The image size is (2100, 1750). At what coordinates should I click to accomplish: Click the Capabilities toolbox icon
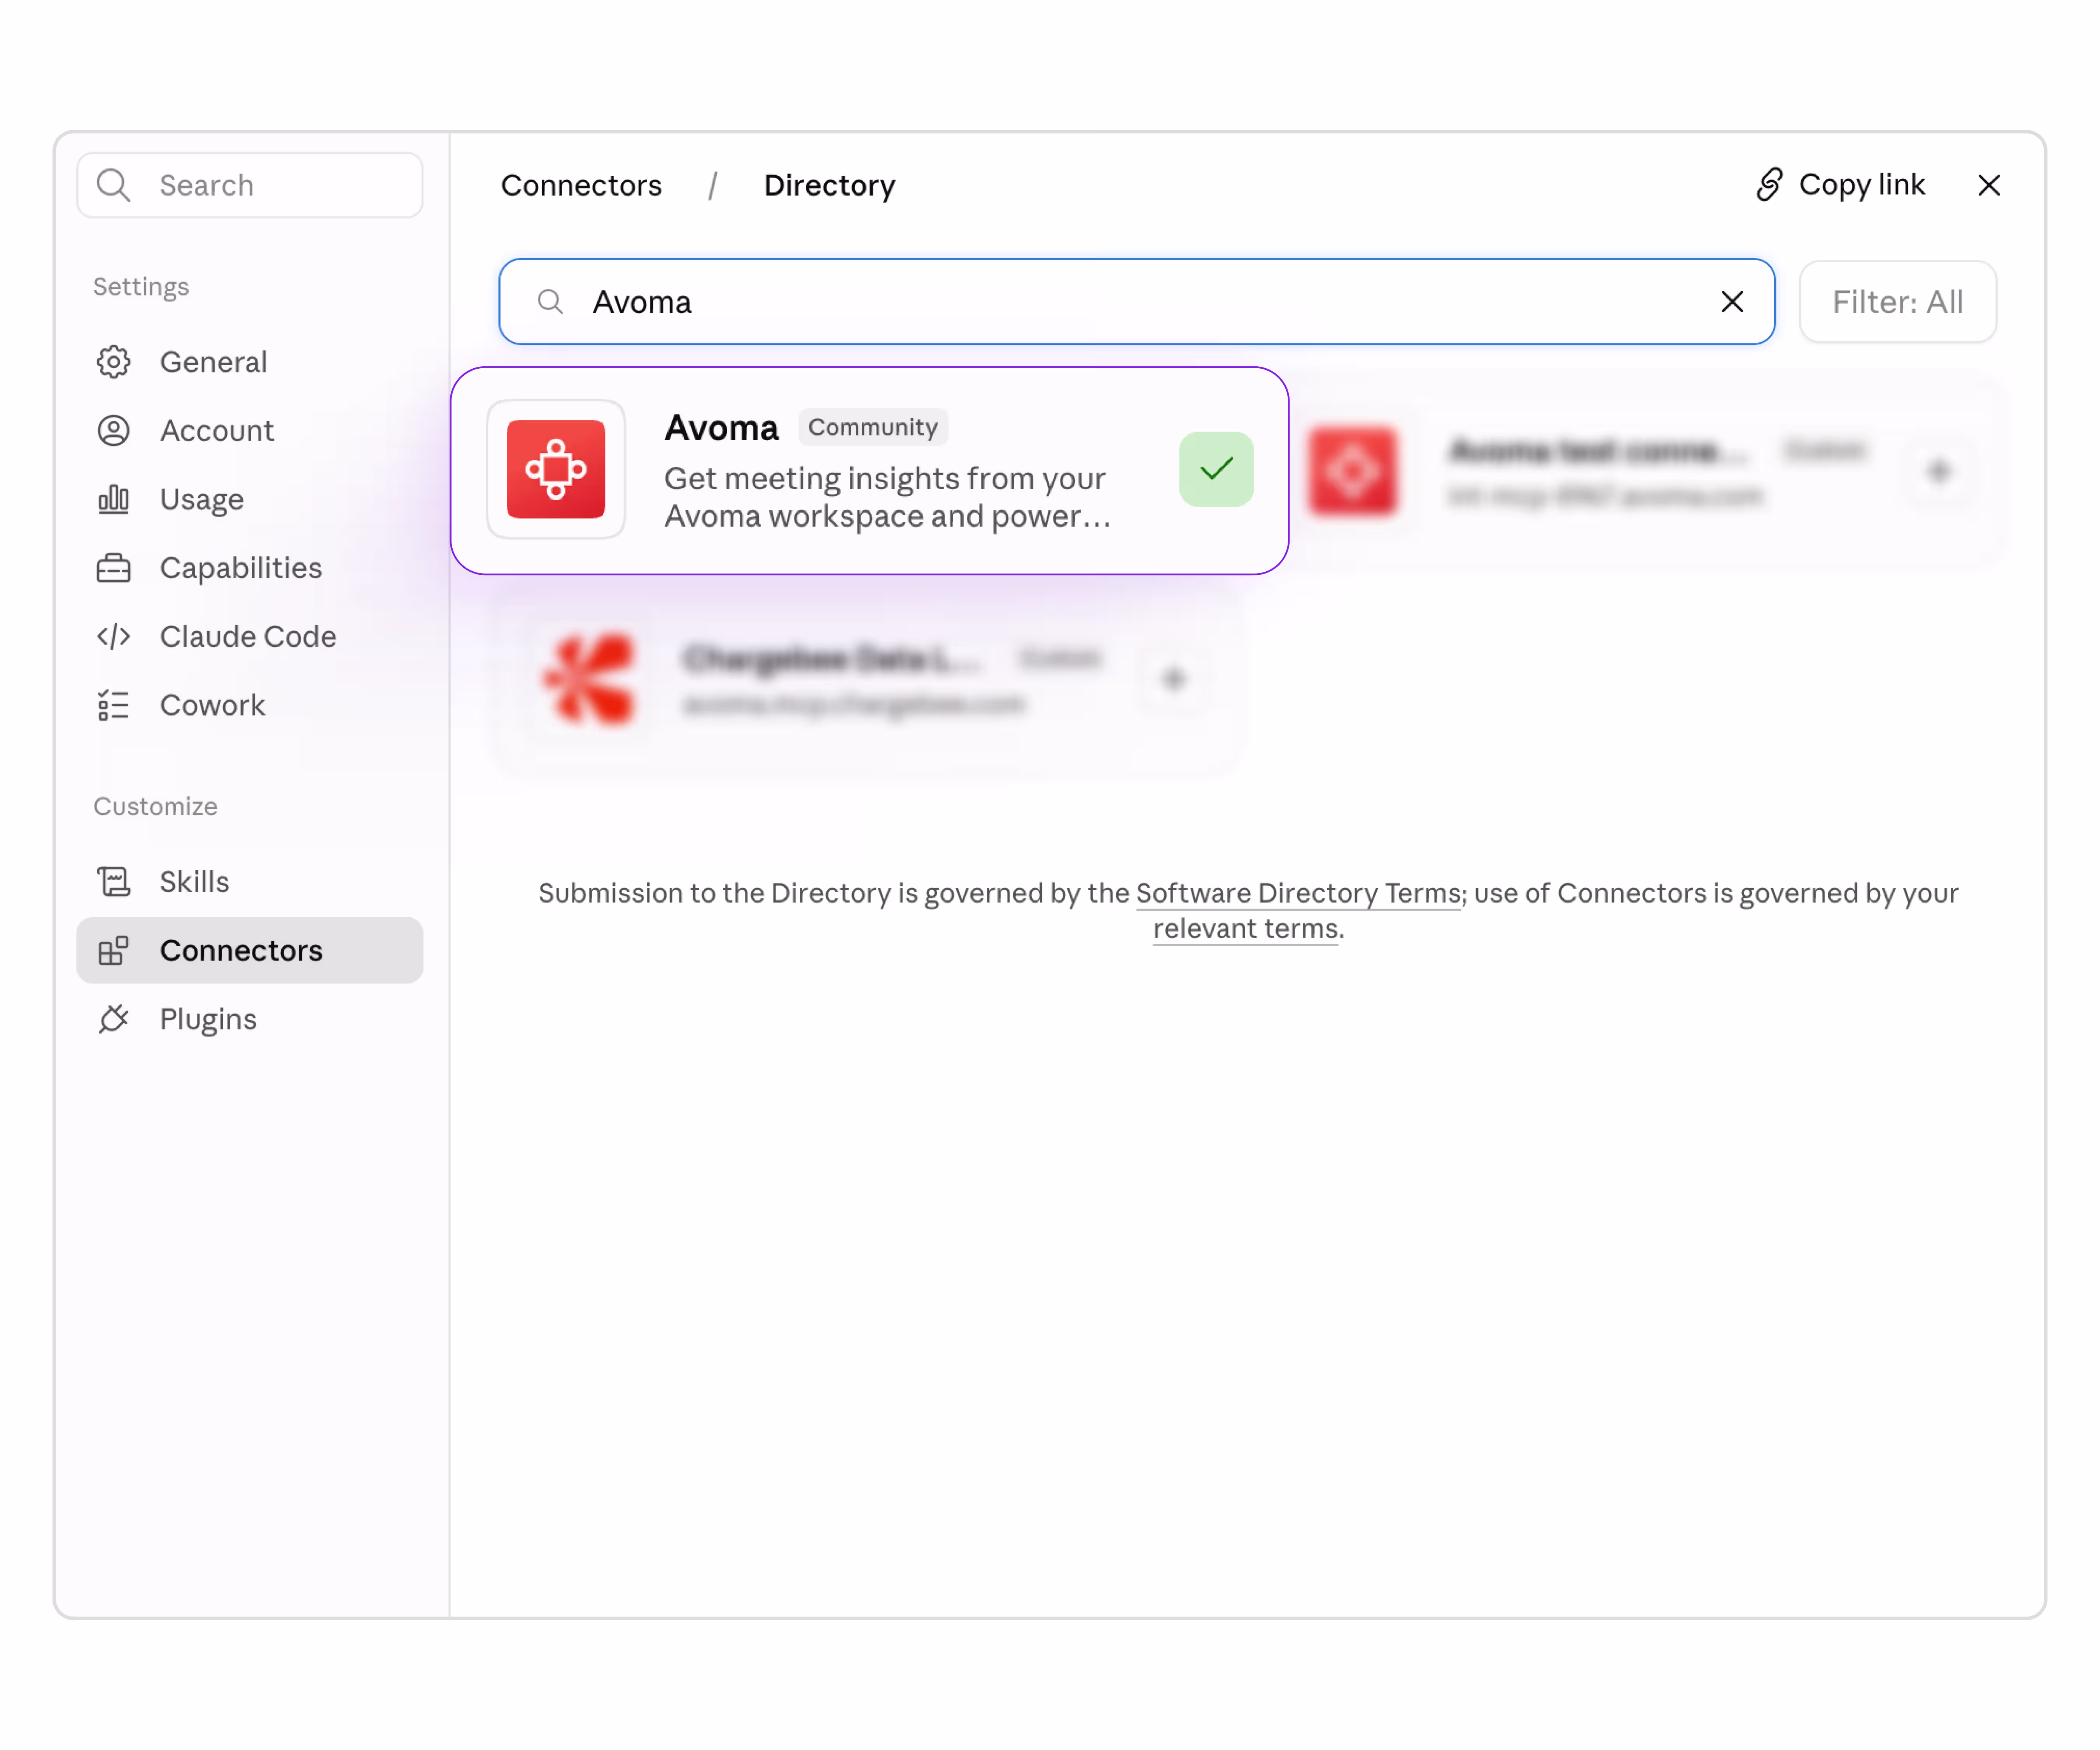click(x=113, y=568)
